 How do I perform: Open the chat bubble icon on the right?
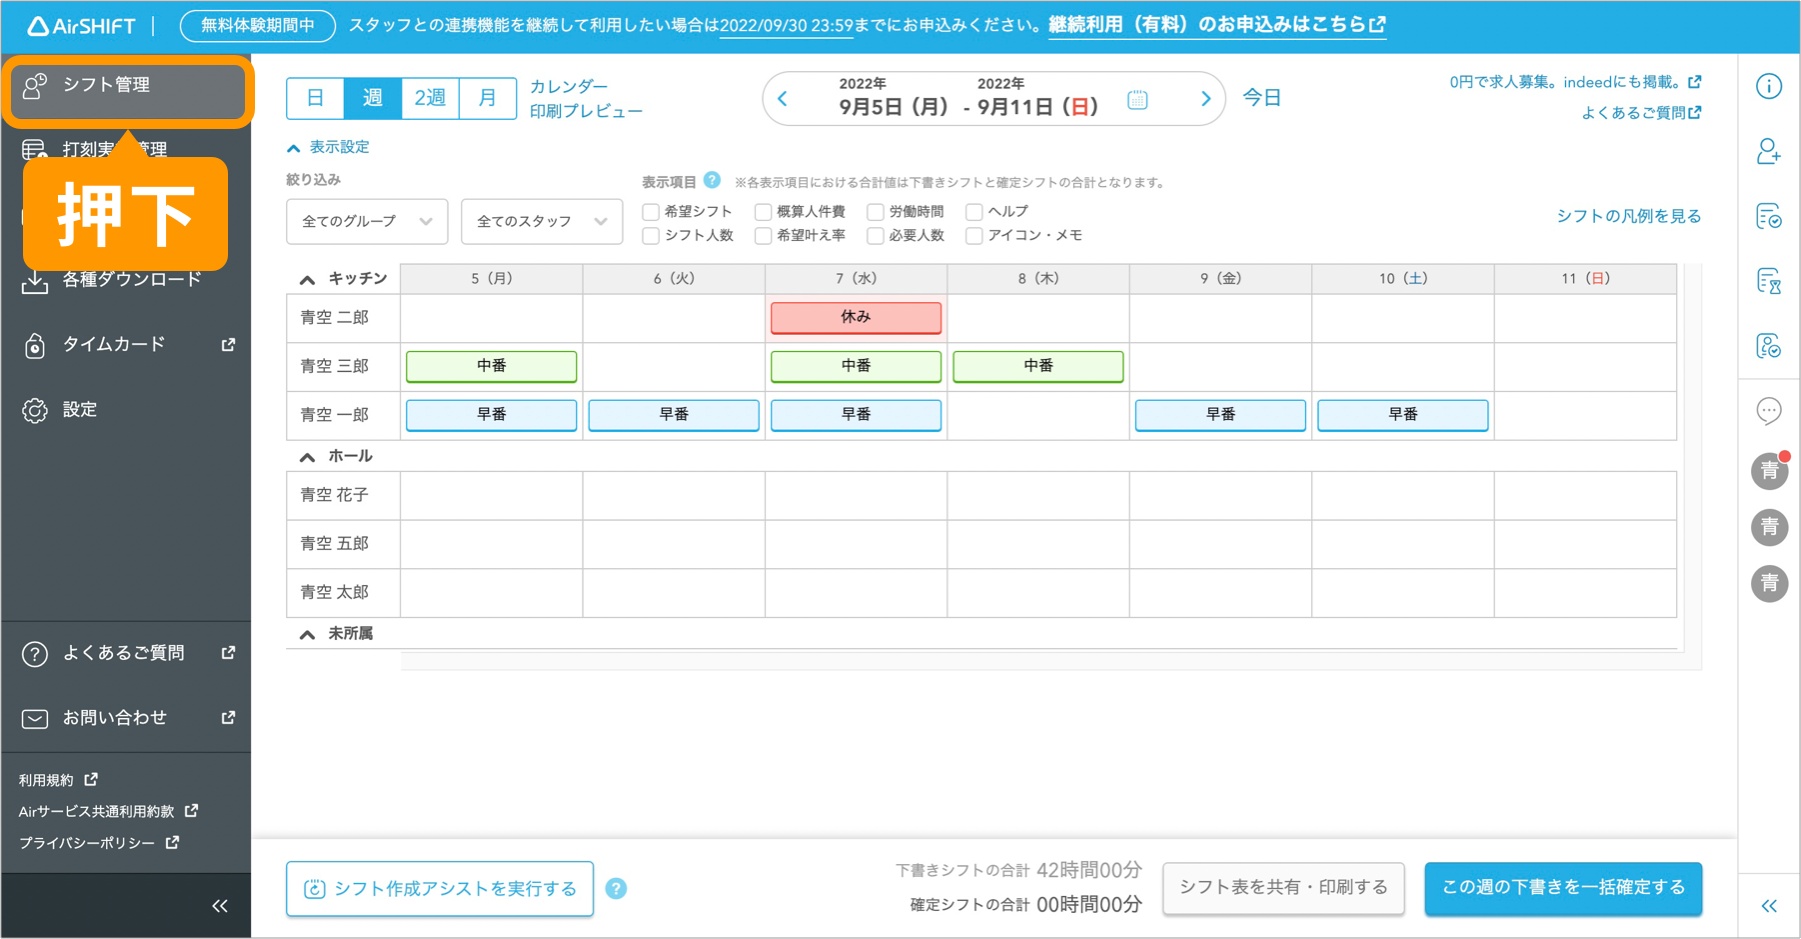[1769, 410]
